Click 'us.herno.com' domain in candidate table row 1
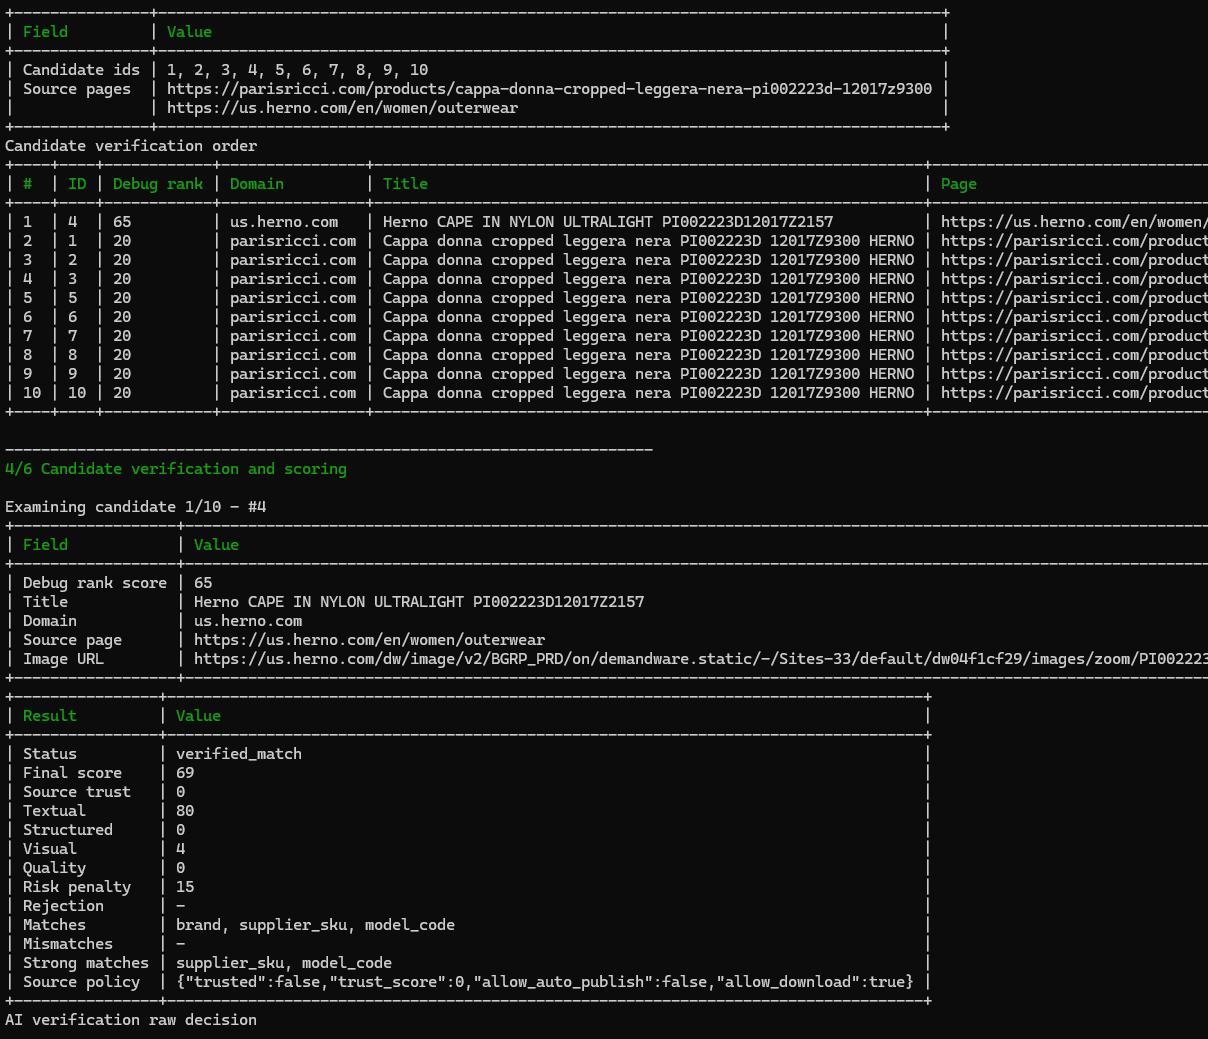Image resolution: width=1208 pixels, height=1039 pixels. 284,222
